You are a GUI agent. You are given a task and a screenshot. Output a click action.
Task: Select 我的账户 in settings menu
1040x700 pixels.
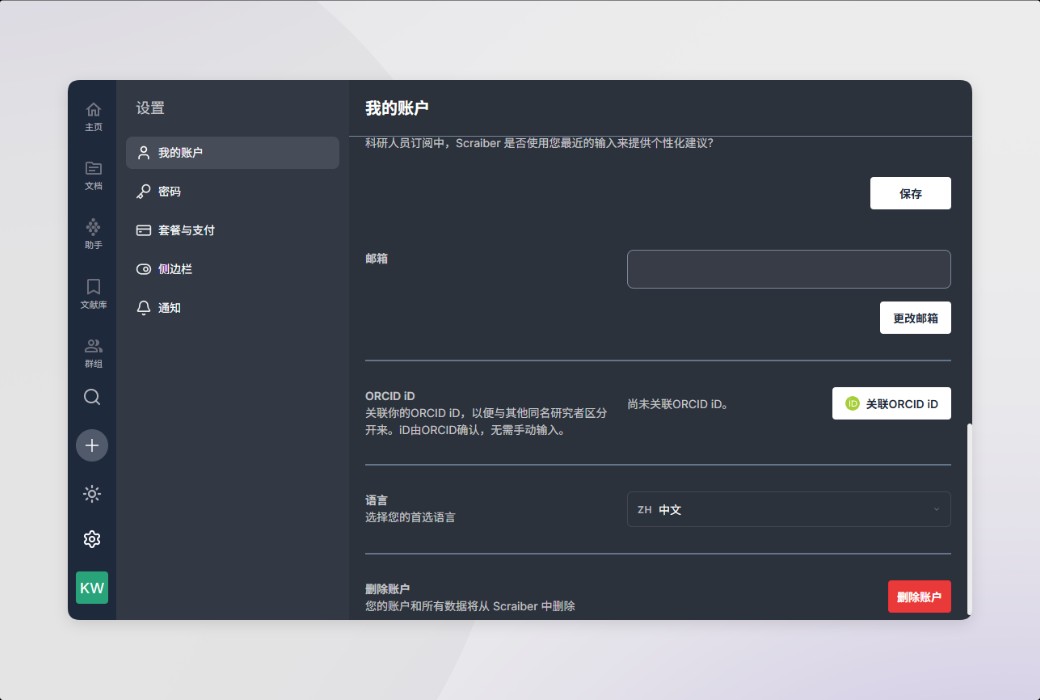coord(232,153)
